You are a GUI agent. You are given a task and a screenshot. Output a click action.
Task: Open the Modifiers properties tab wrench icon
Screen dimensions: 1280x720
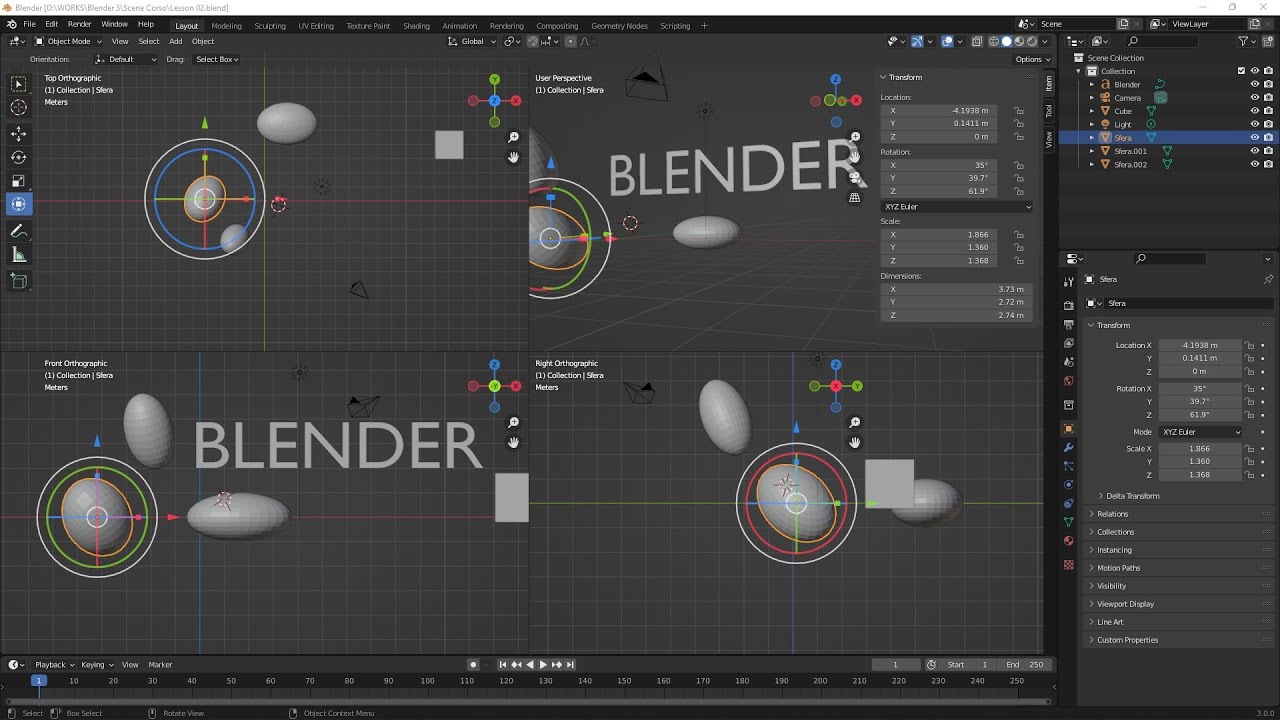(x=1069, y=447)
